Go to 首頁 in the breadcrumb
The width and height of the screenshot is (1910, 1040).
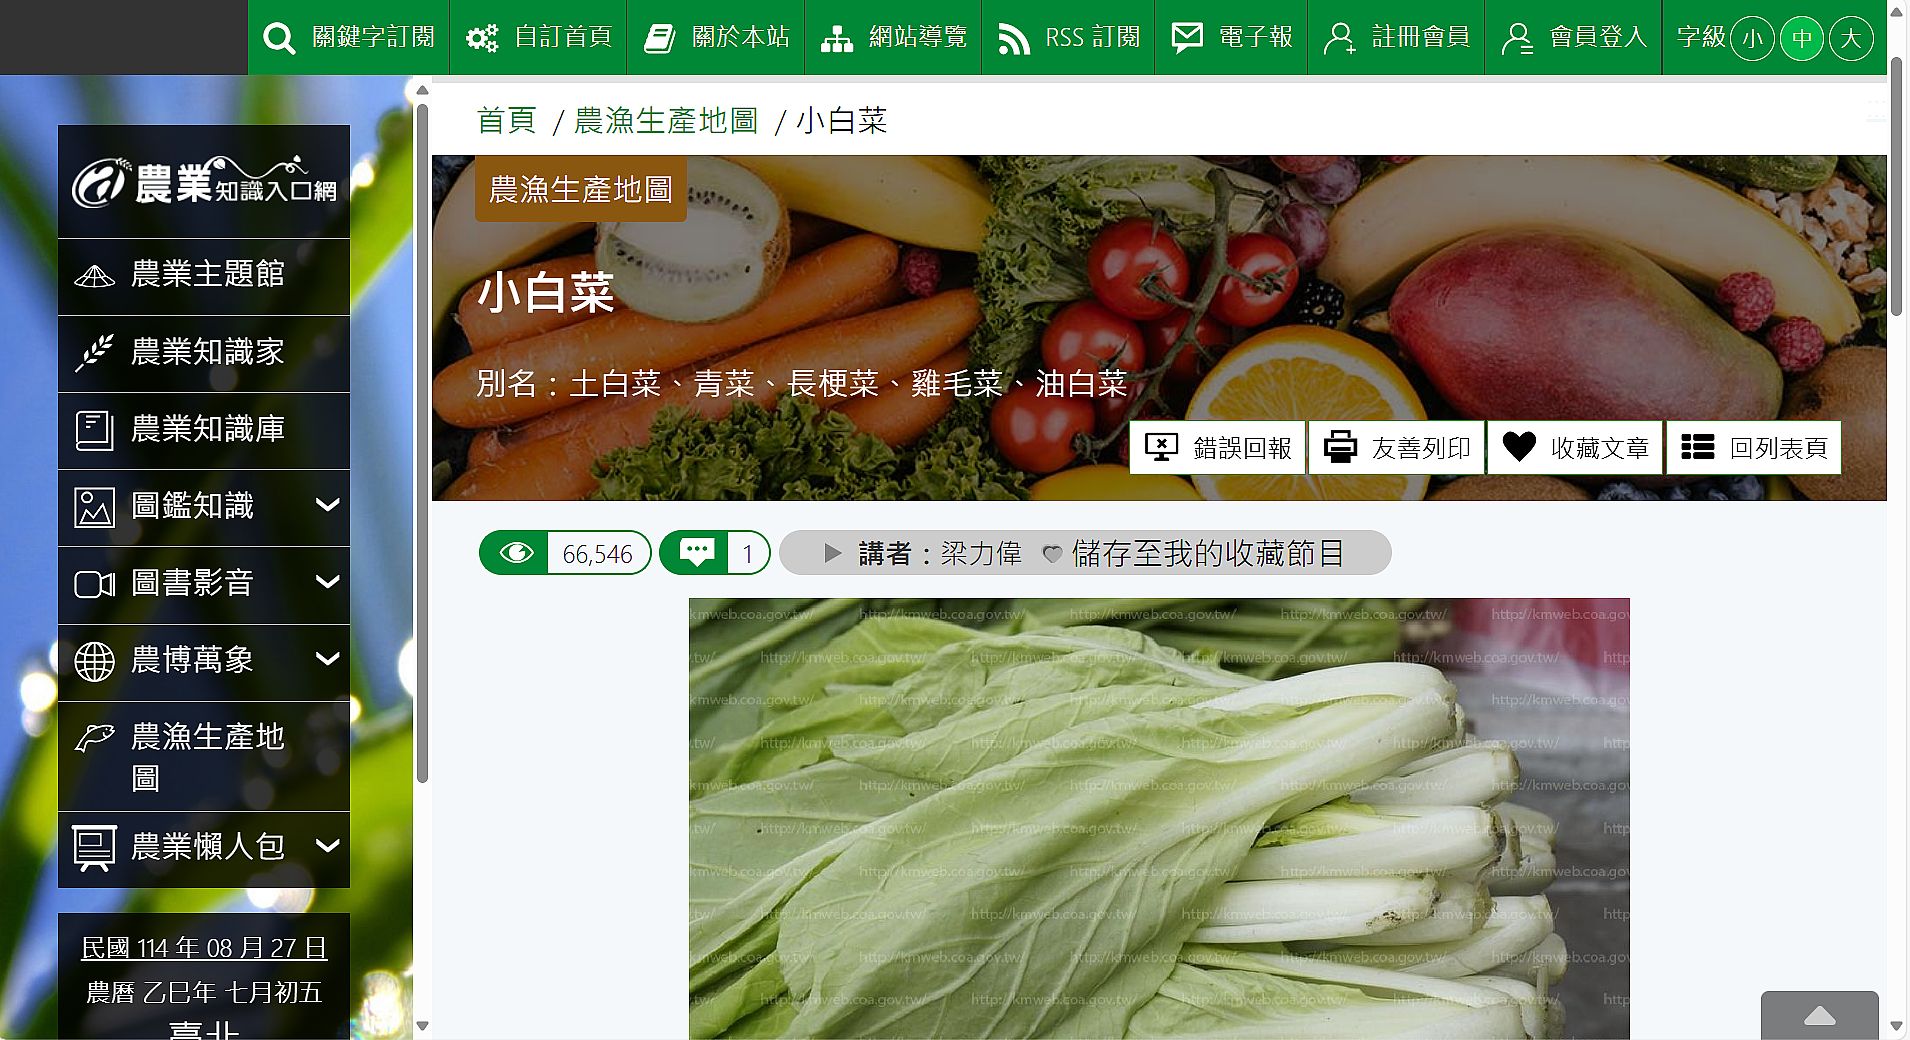tap(507, 121)
